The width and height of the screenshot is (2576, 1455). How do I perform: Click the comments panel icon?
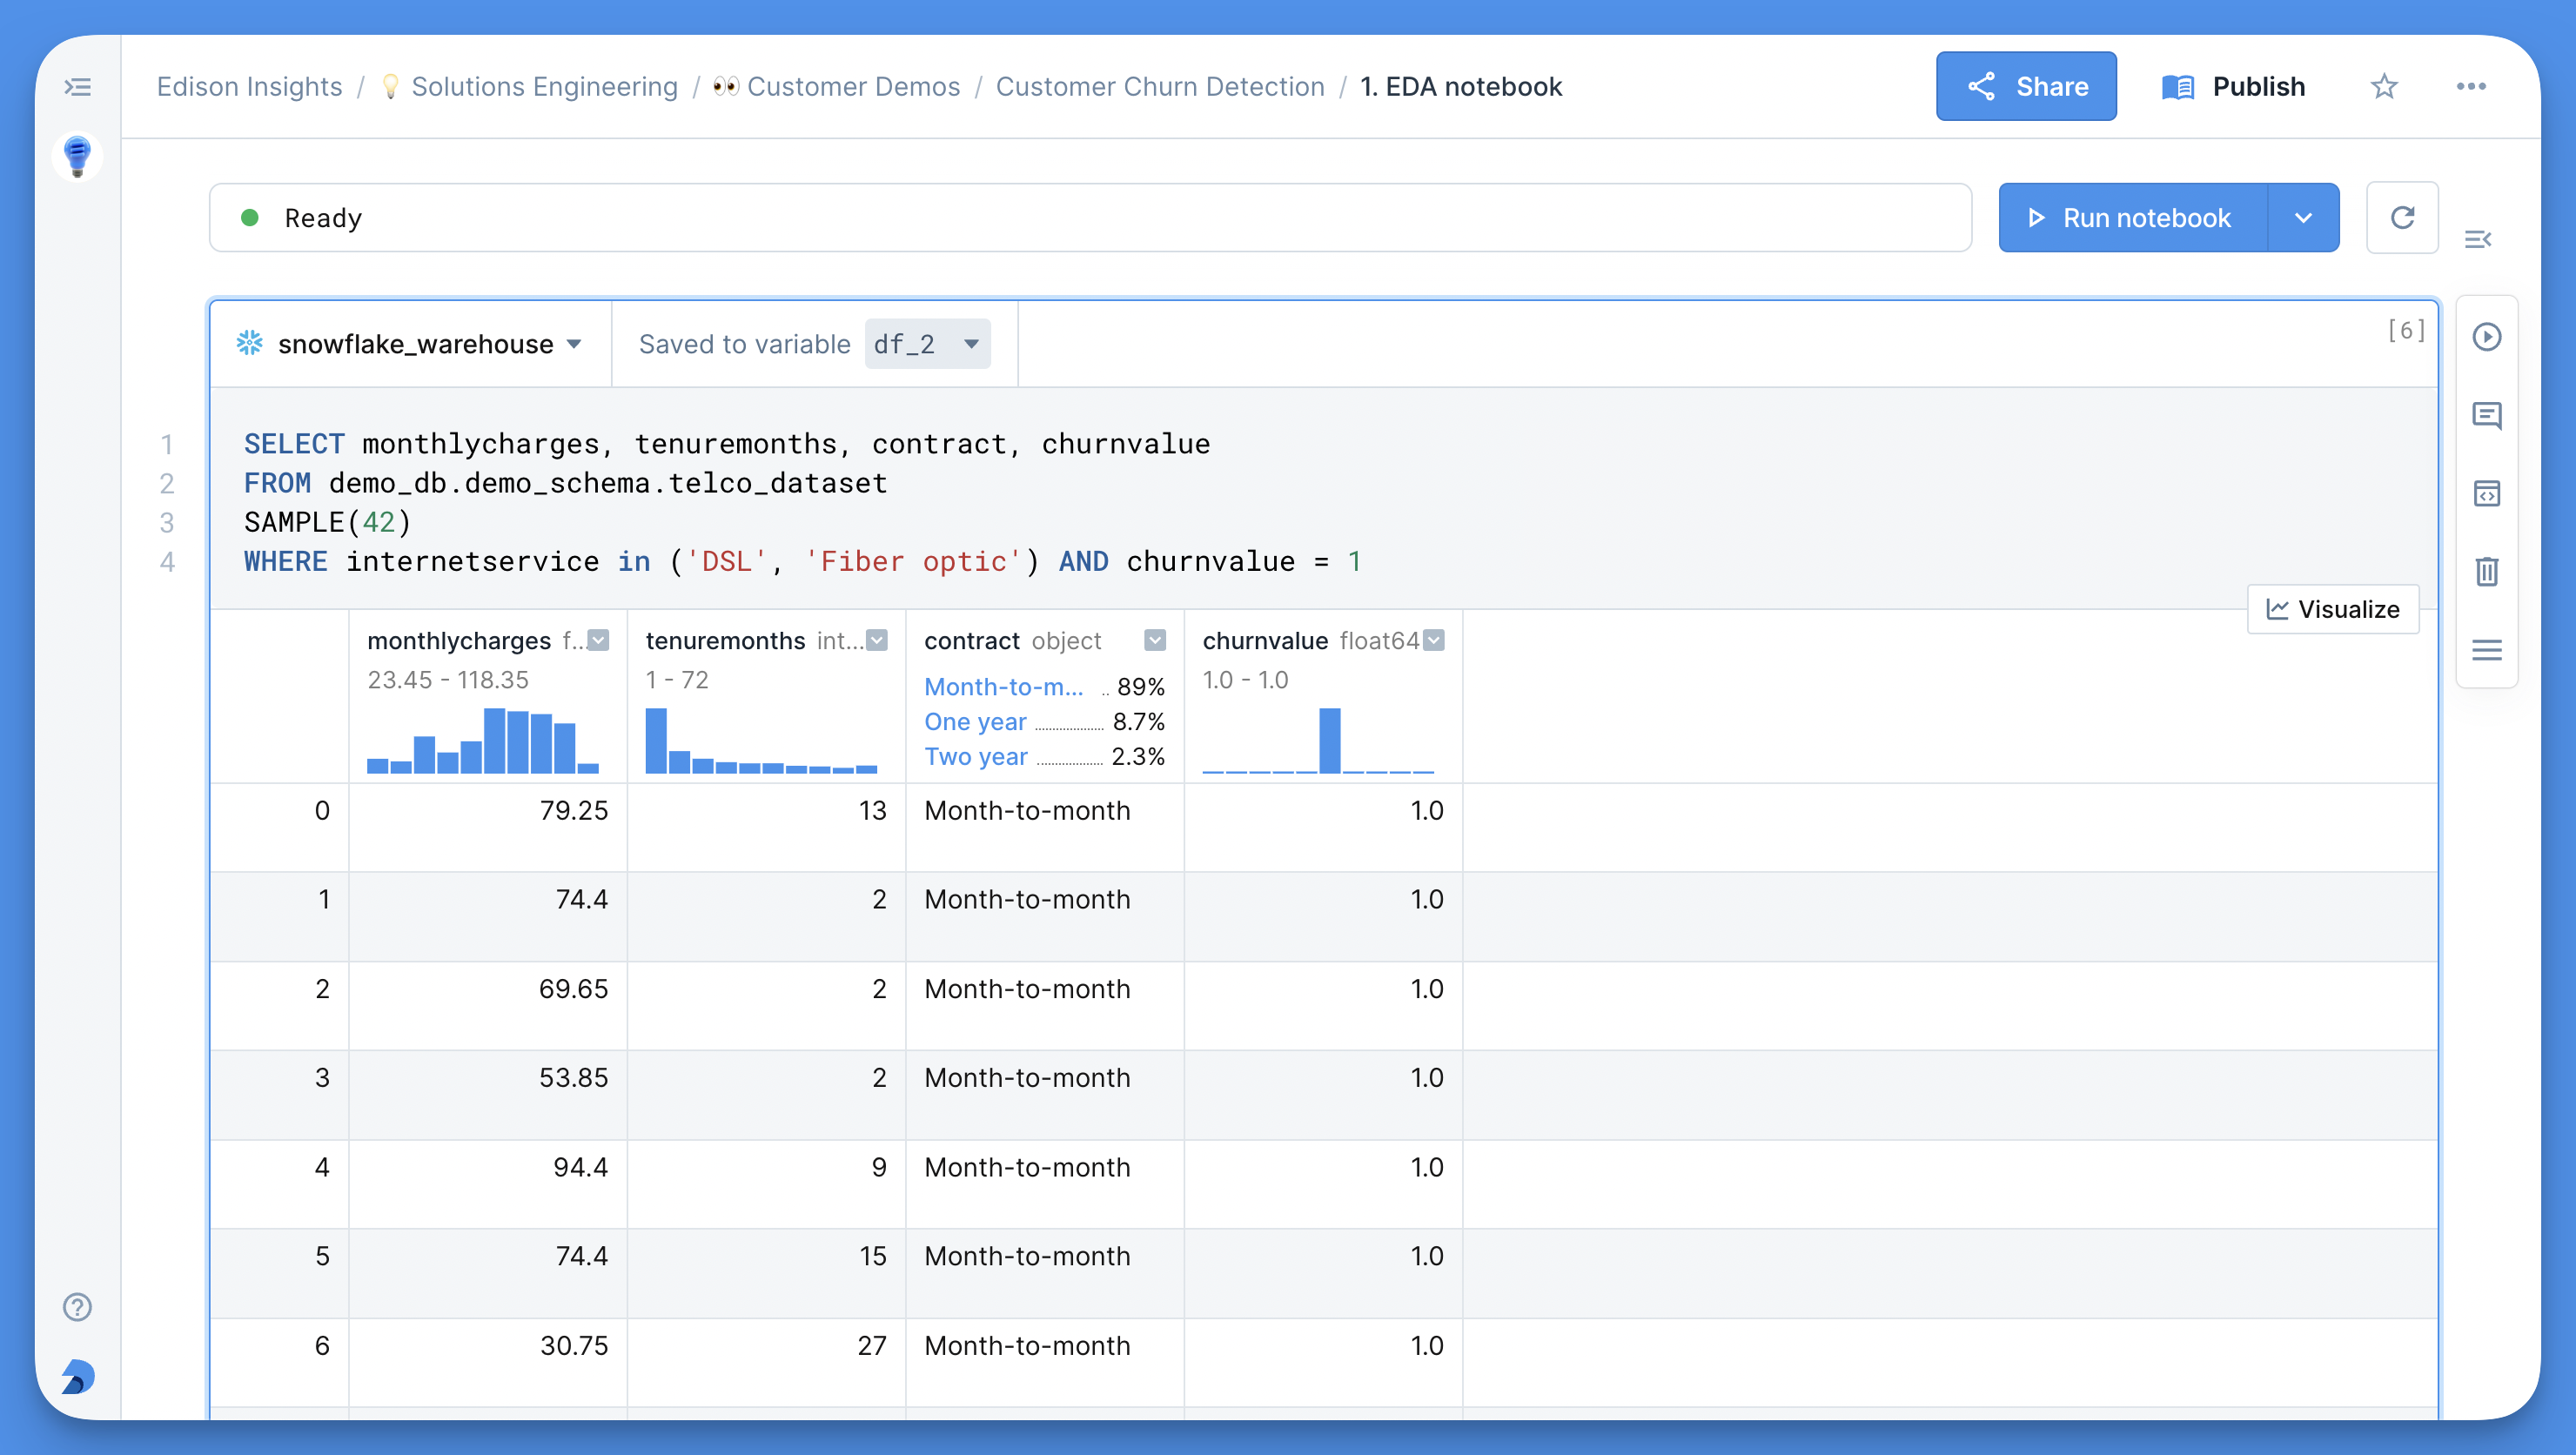[2485, 414]
